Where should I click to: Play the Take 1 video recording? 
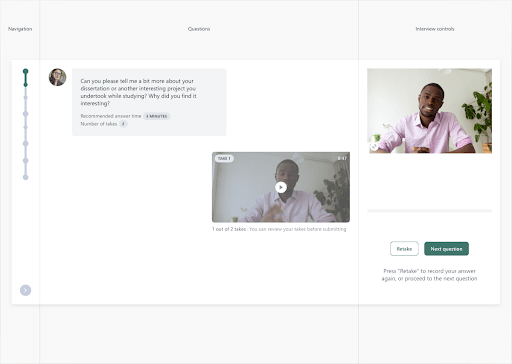click(281, 187)
